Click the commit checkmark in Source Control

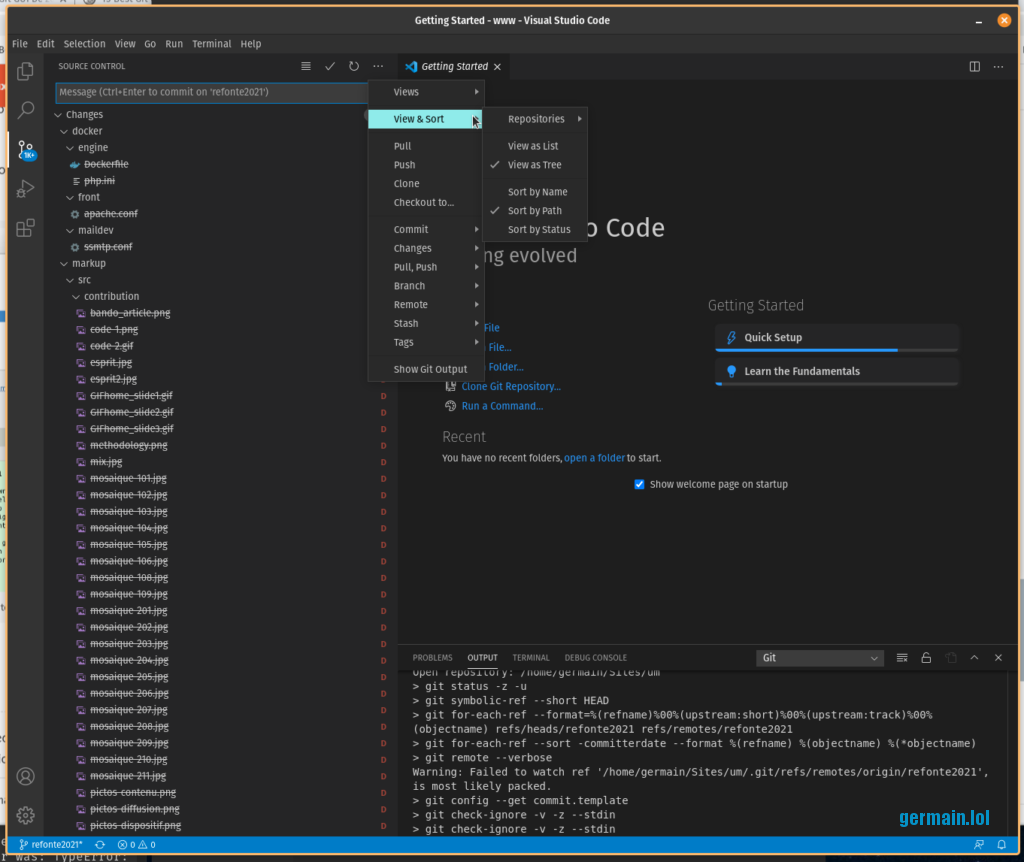click(x=330, y=66)
